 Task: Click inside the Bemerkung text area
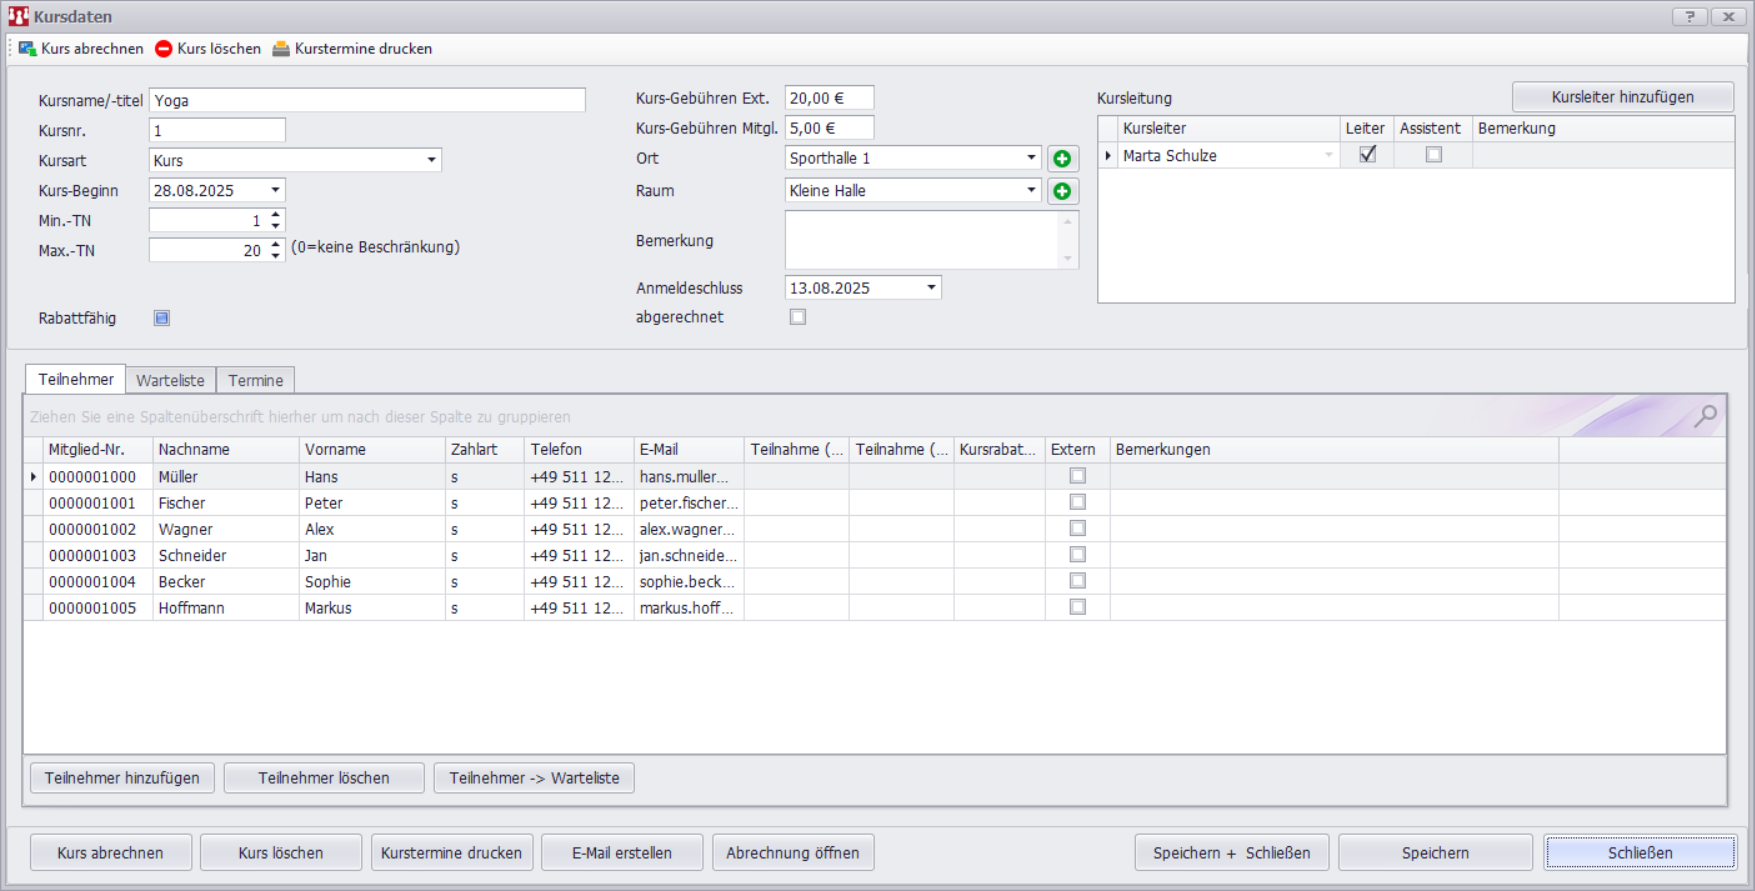click(x=921, y=240)
